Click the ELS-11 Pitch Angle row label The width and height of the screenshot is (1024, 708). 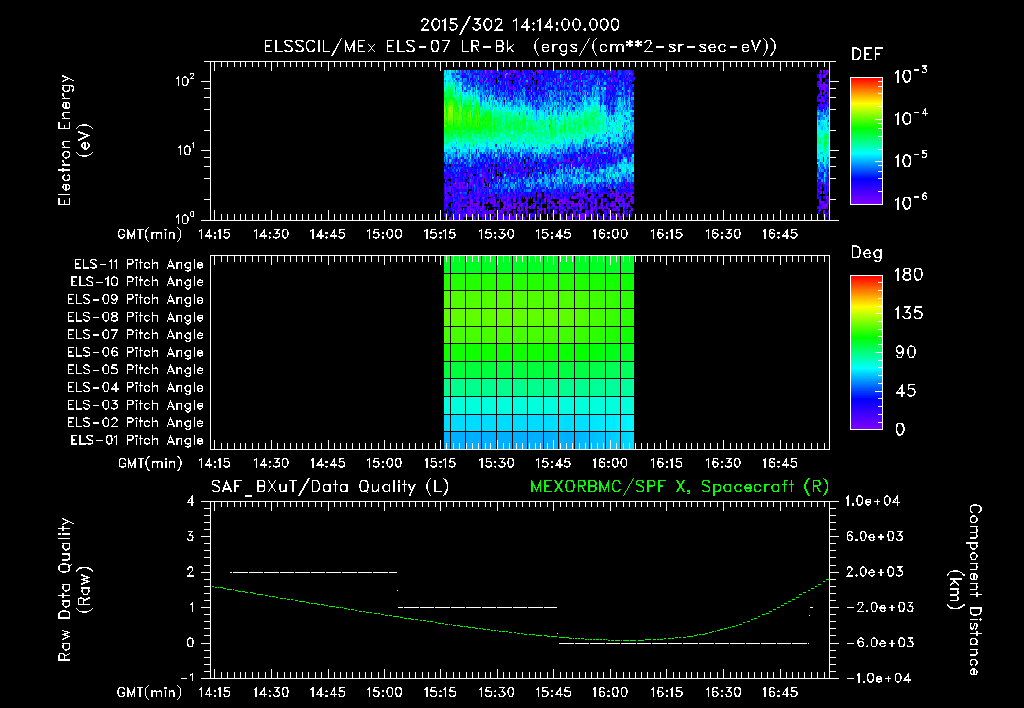coord(138,265)
